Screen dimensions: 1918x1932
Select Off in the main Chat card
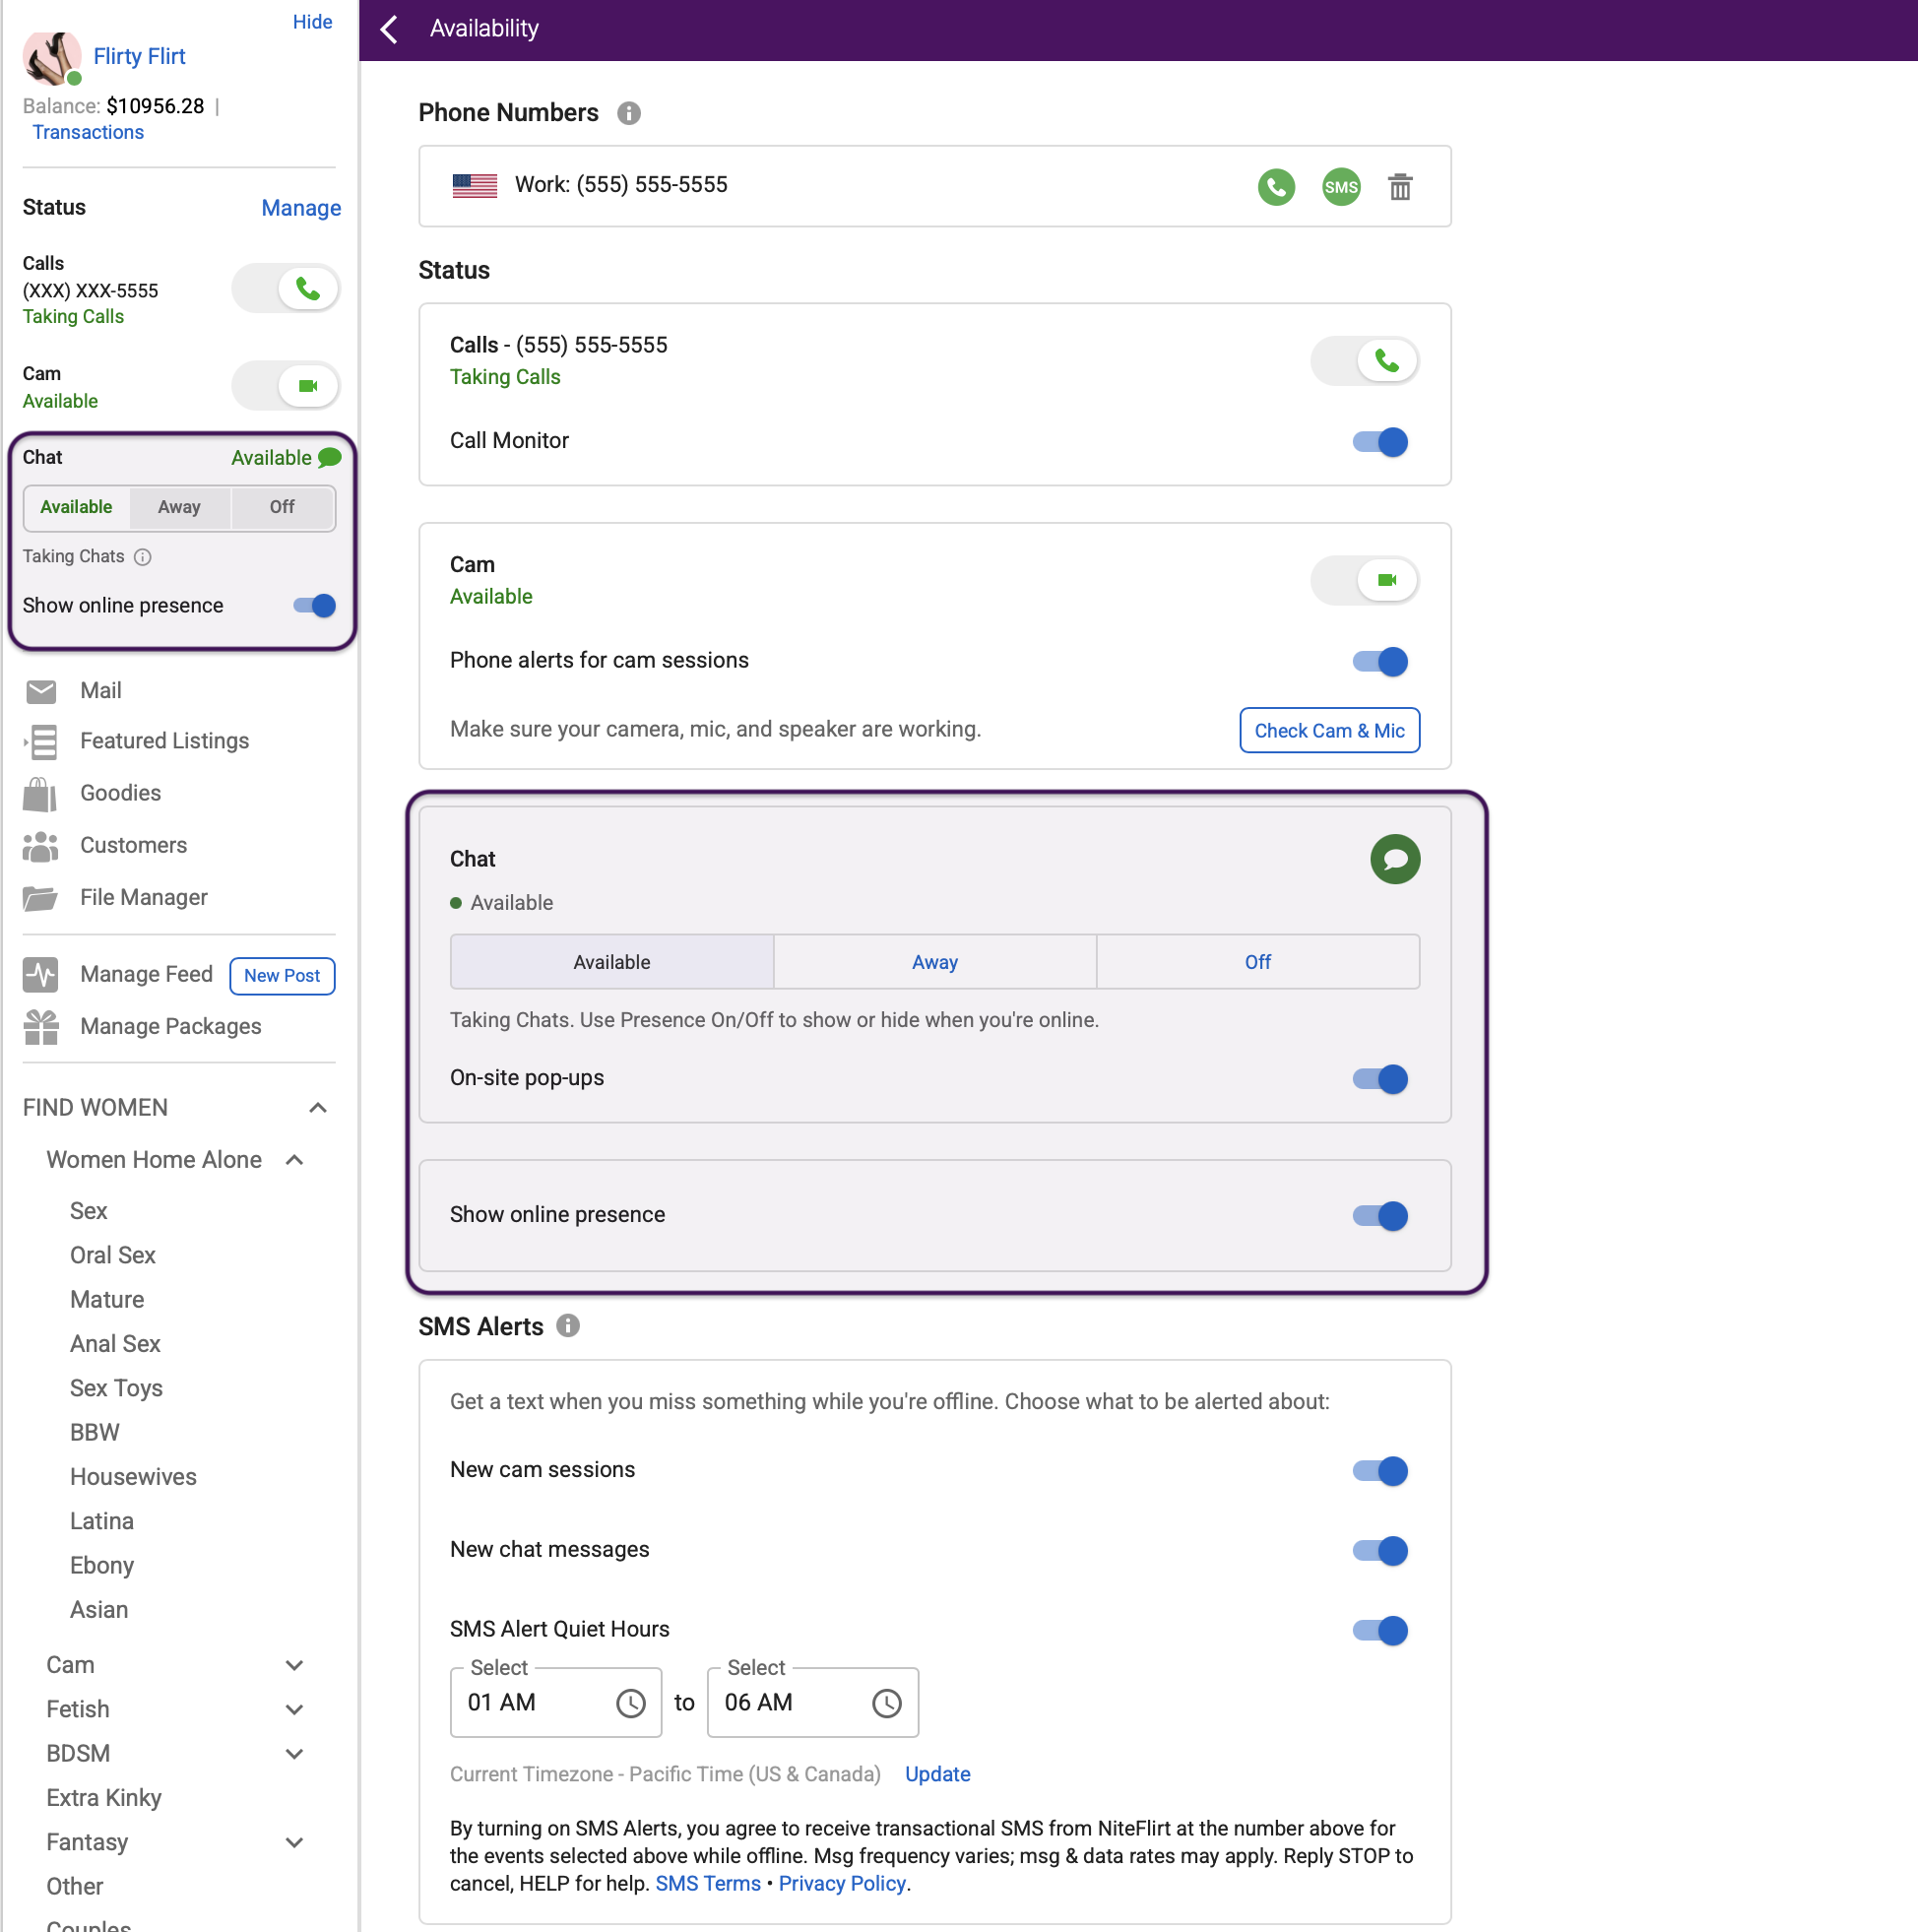[1258, 962]
